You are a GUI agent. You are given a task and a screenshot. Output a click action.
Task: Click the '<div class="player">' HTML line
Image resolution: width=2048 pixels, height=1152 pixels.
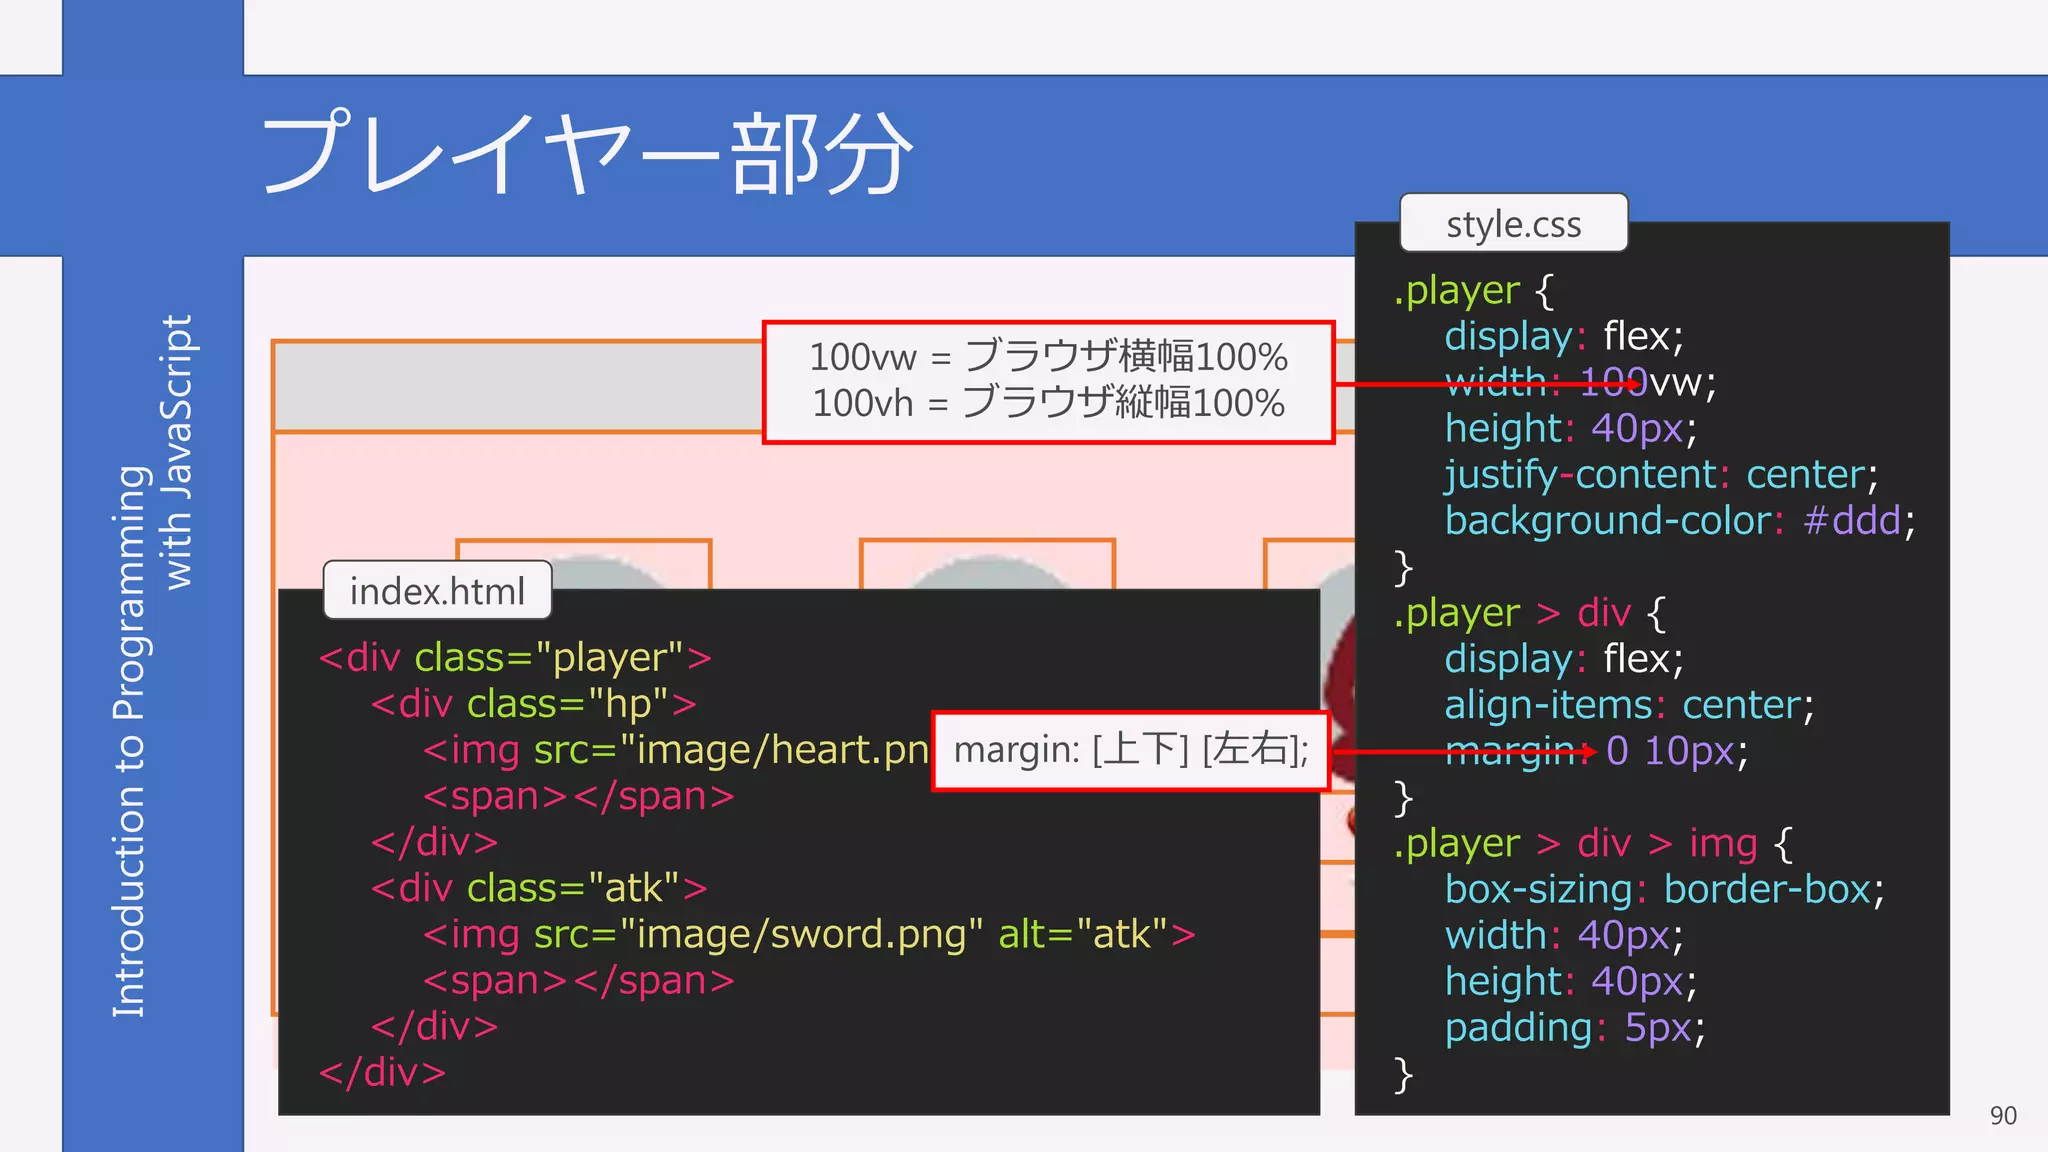(515, 657)
